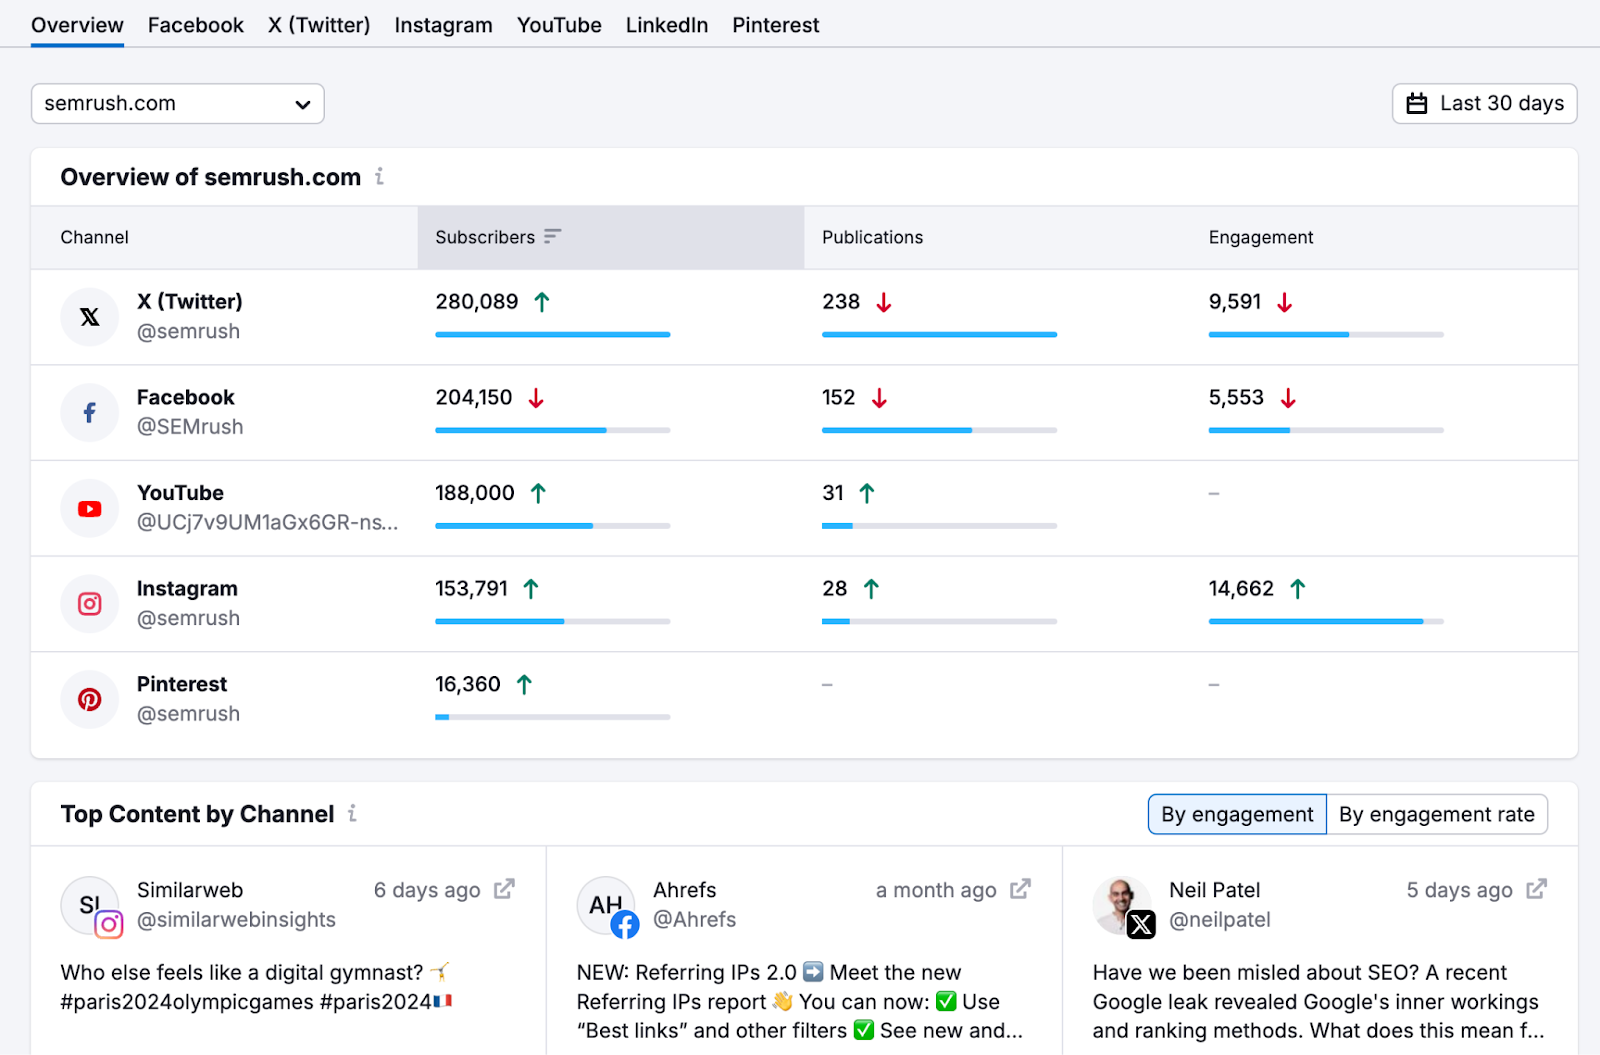Open the Last 30 days date picker
Image resolution: width=1600 pixels, height=1055 pixels.
click(1484, 104)
